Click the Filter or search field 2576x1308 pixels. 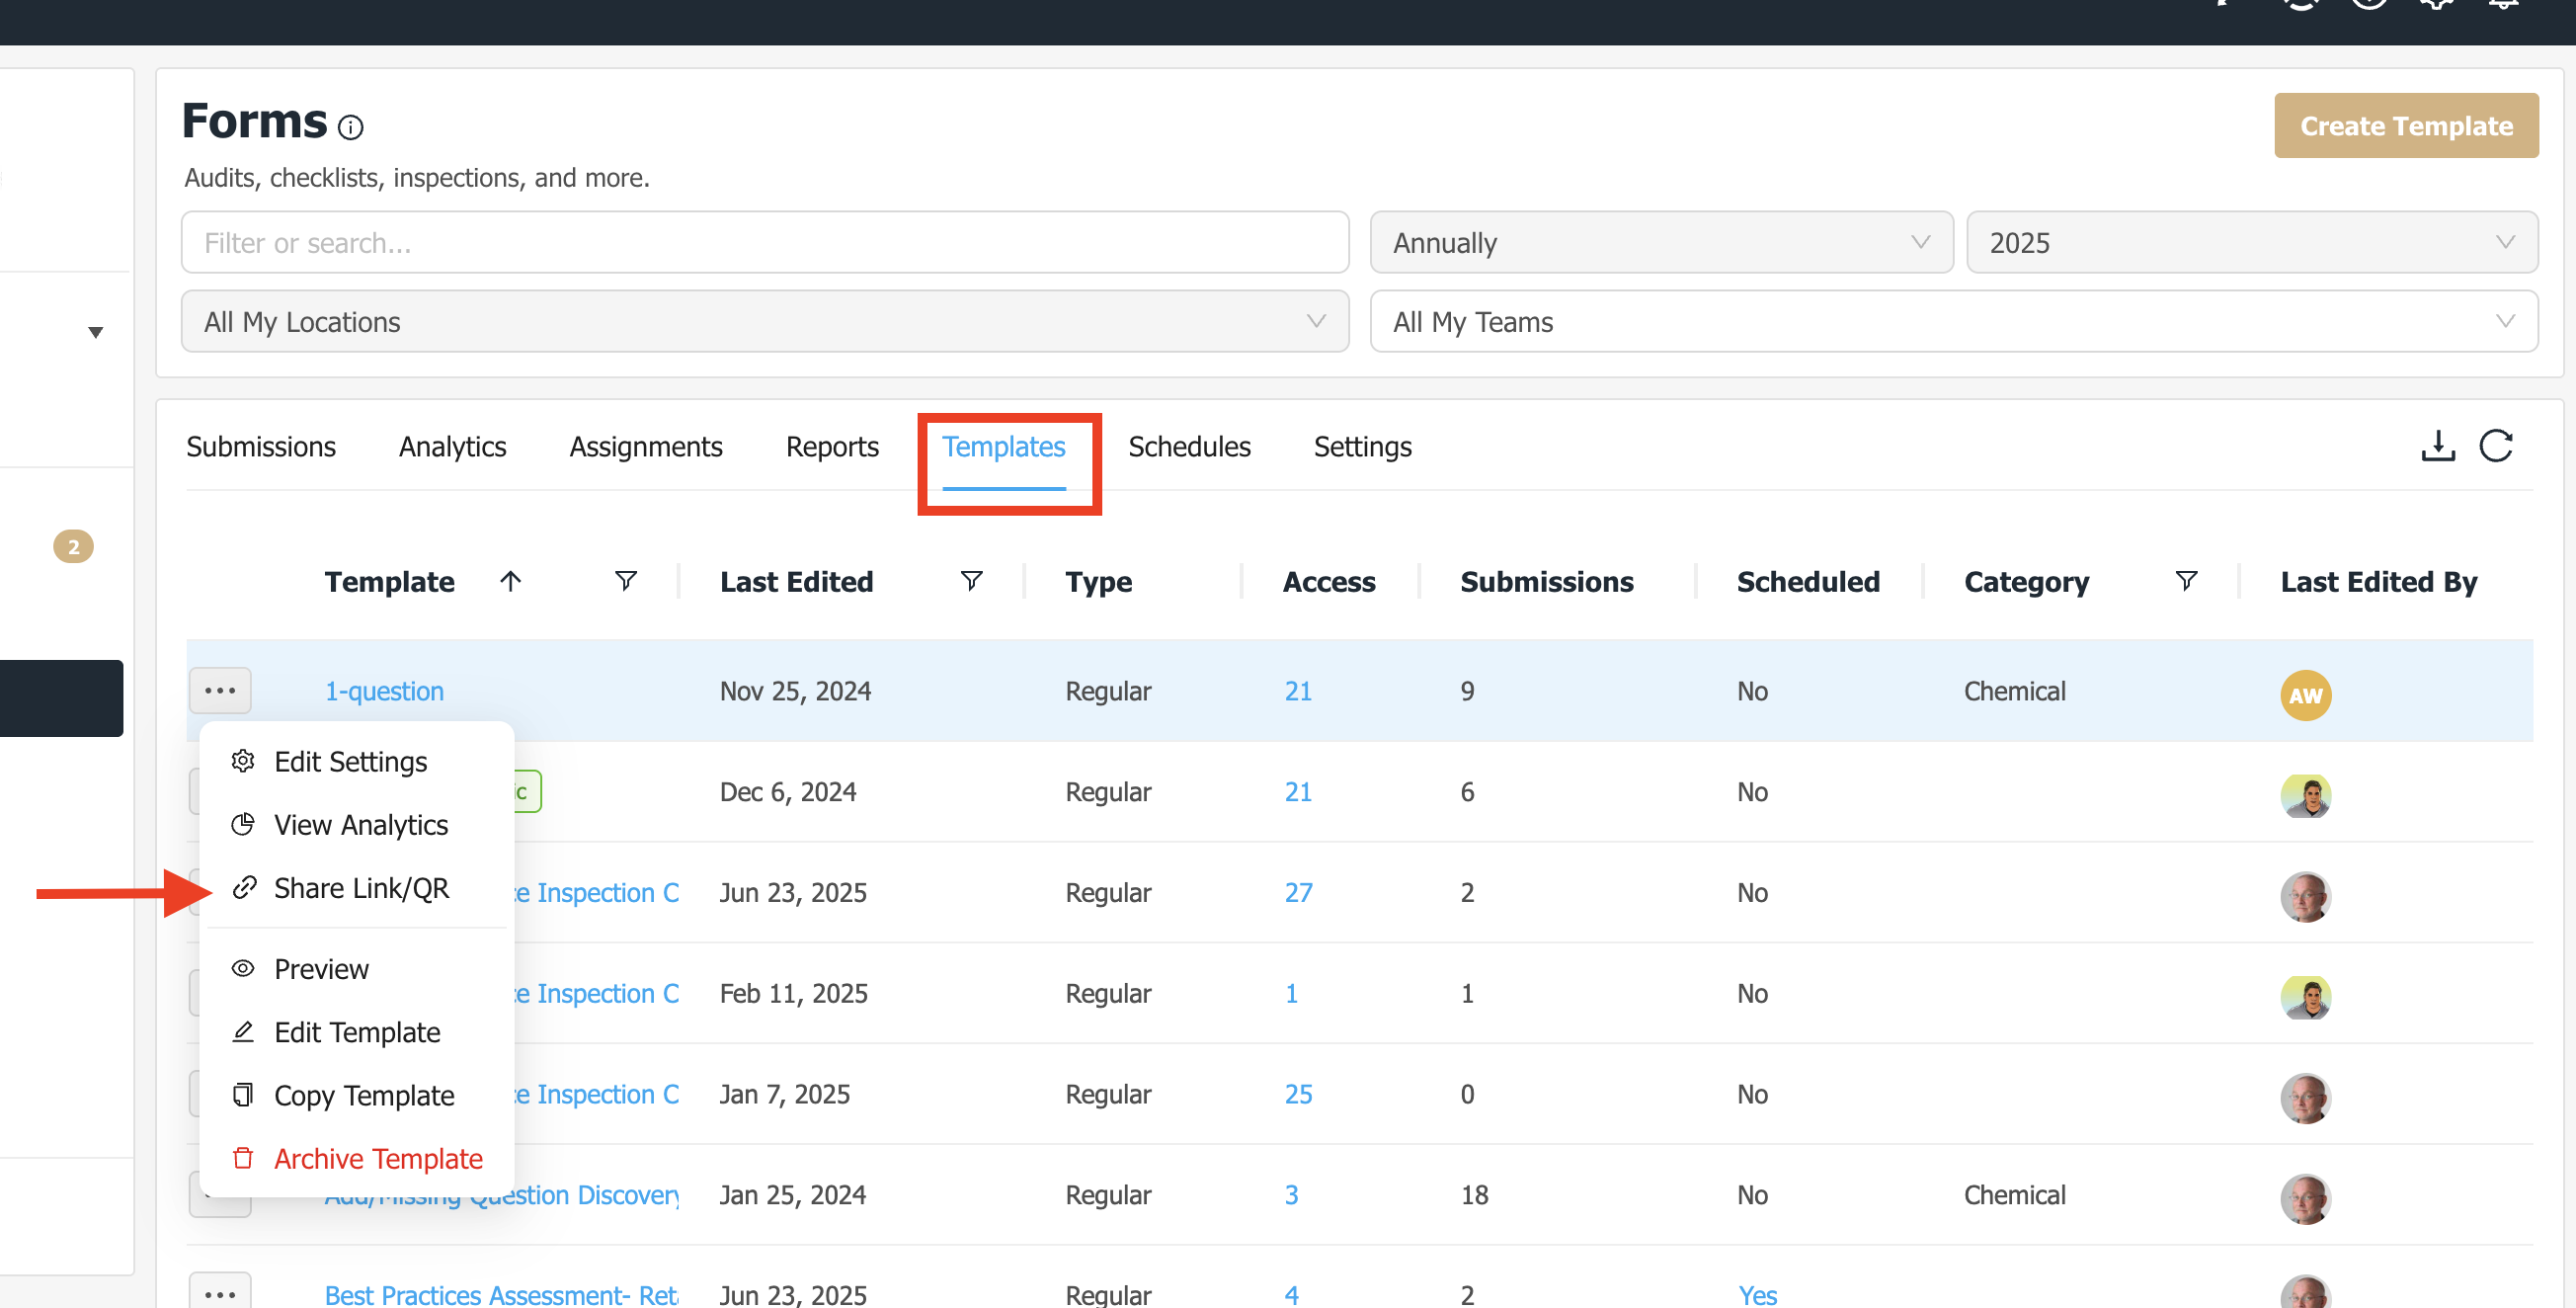point(764,243)
